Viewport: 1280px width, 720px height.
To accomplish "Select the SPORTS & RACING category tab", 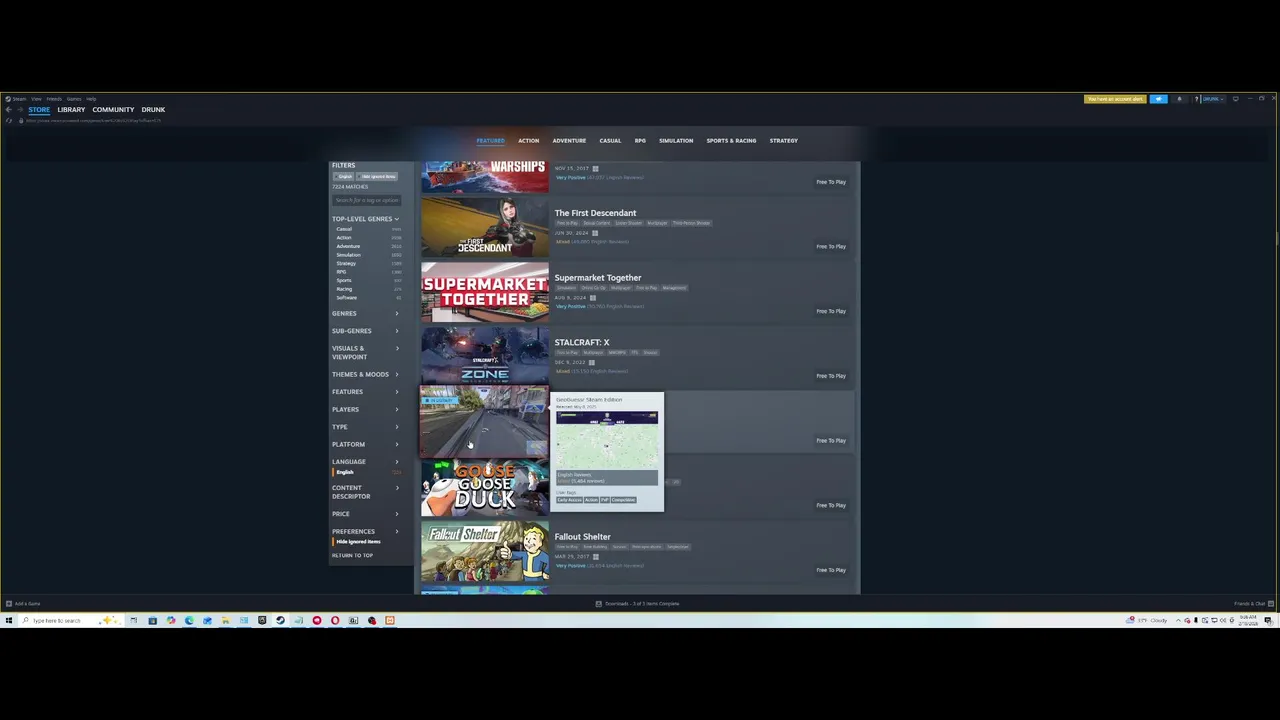I will [731, 141].
